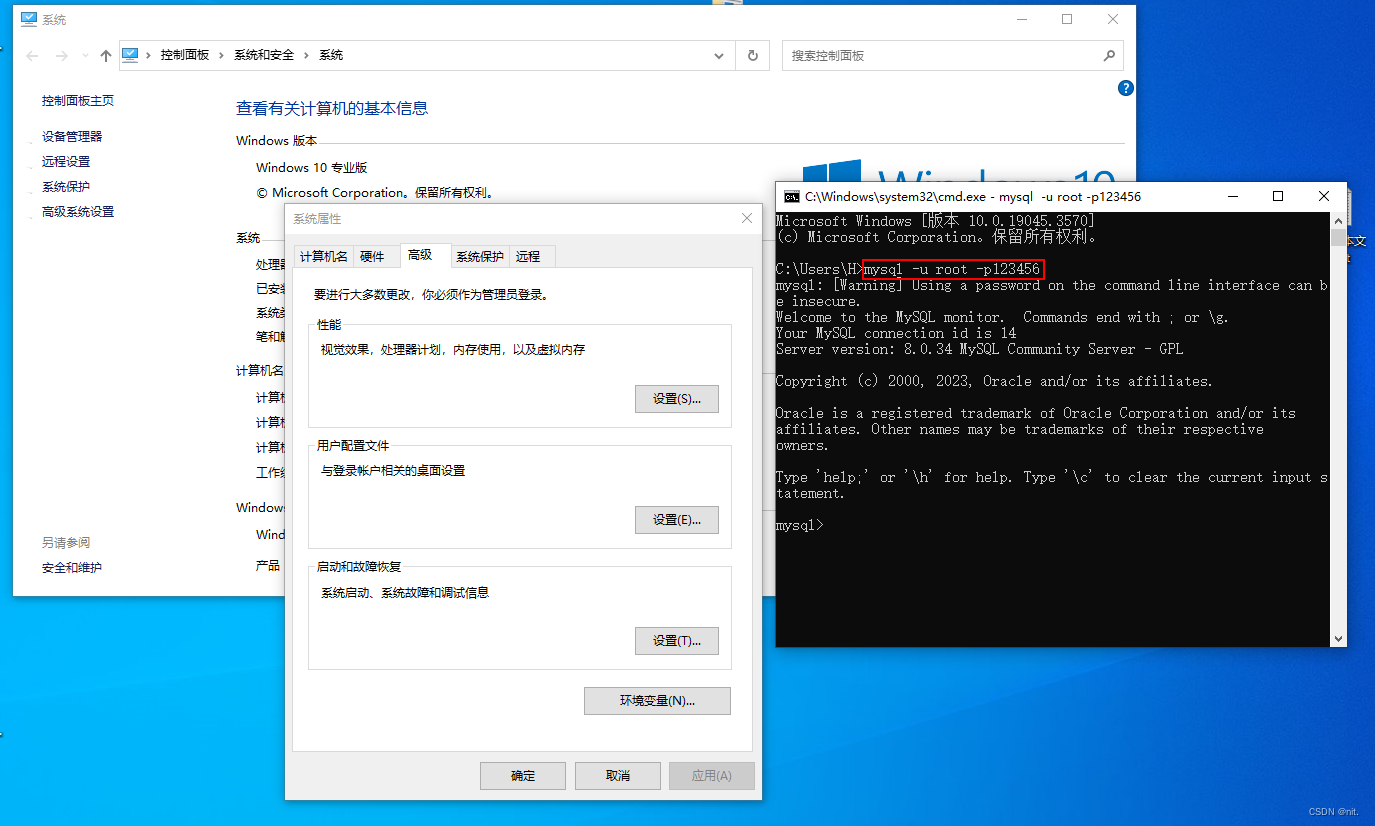The height and width of the screenshot is (826, 1375).
Task: Go up one level with up arrow
Action: [x=105, y=56]
